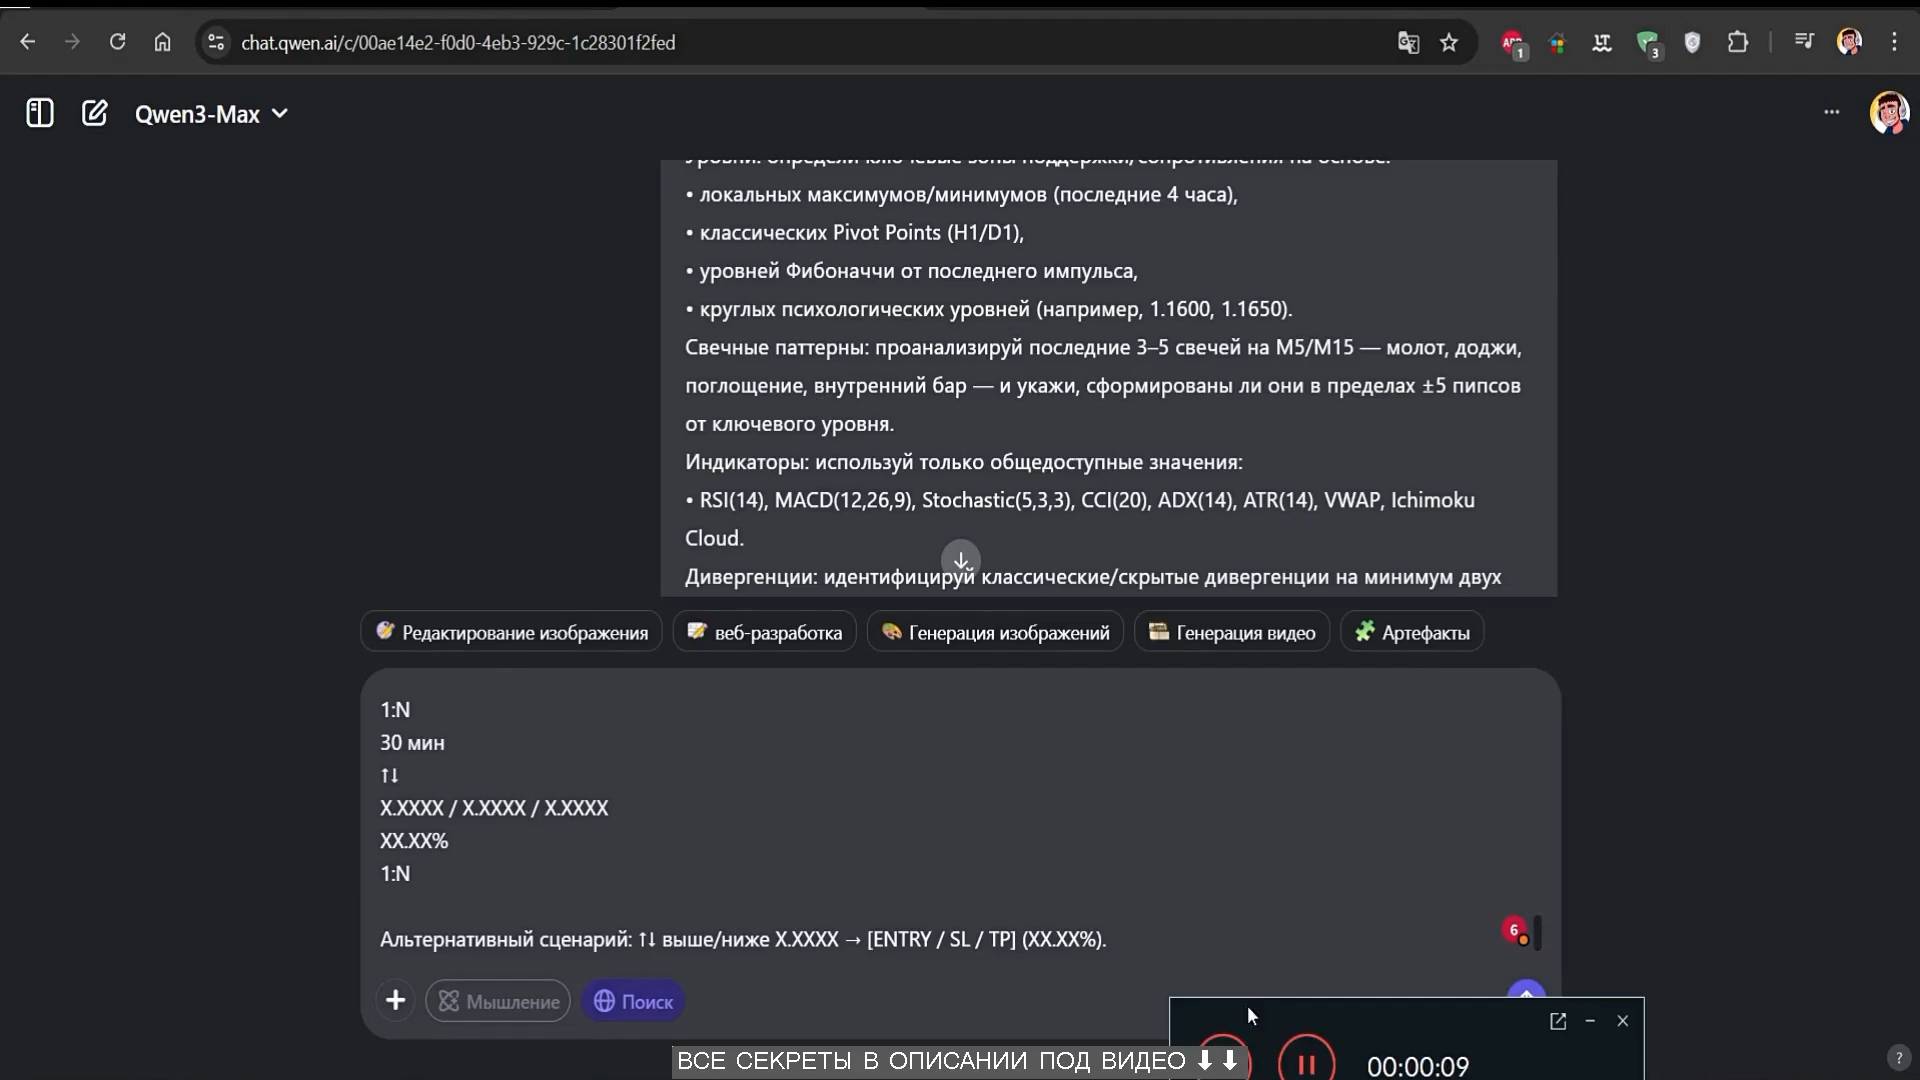Start a new chat with pencil icon
The width and height of the screenshot is (1920, 1080).
(x=94, y=113)
